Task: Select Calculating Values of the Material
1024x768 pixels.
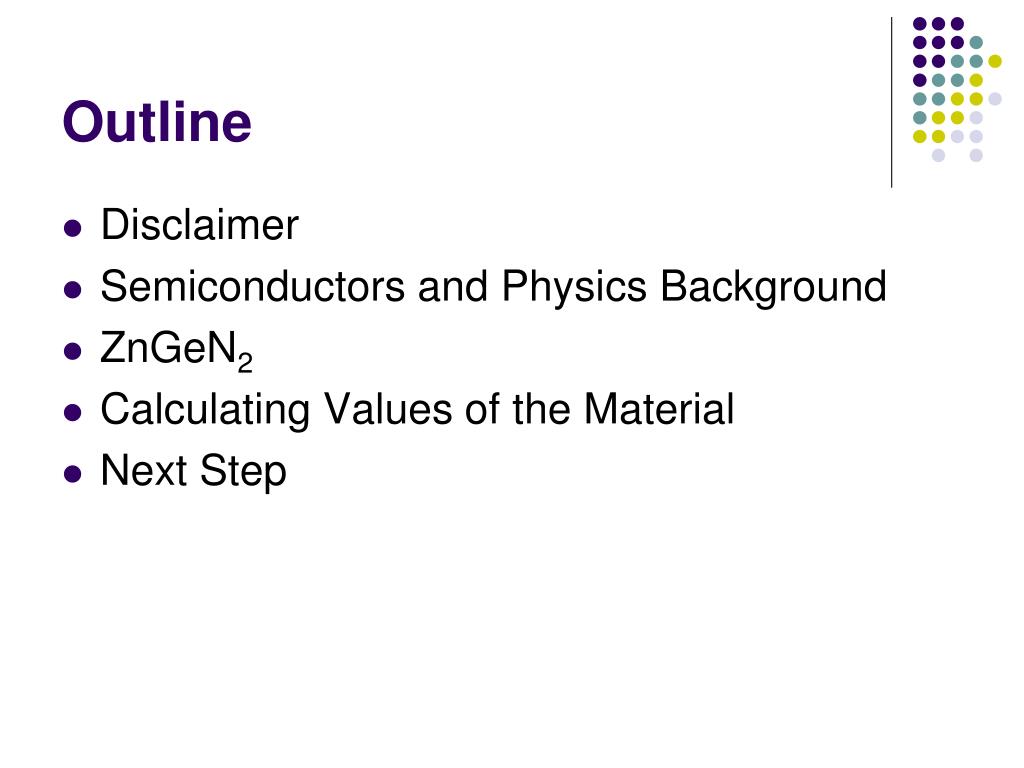Action: point(417,410)
